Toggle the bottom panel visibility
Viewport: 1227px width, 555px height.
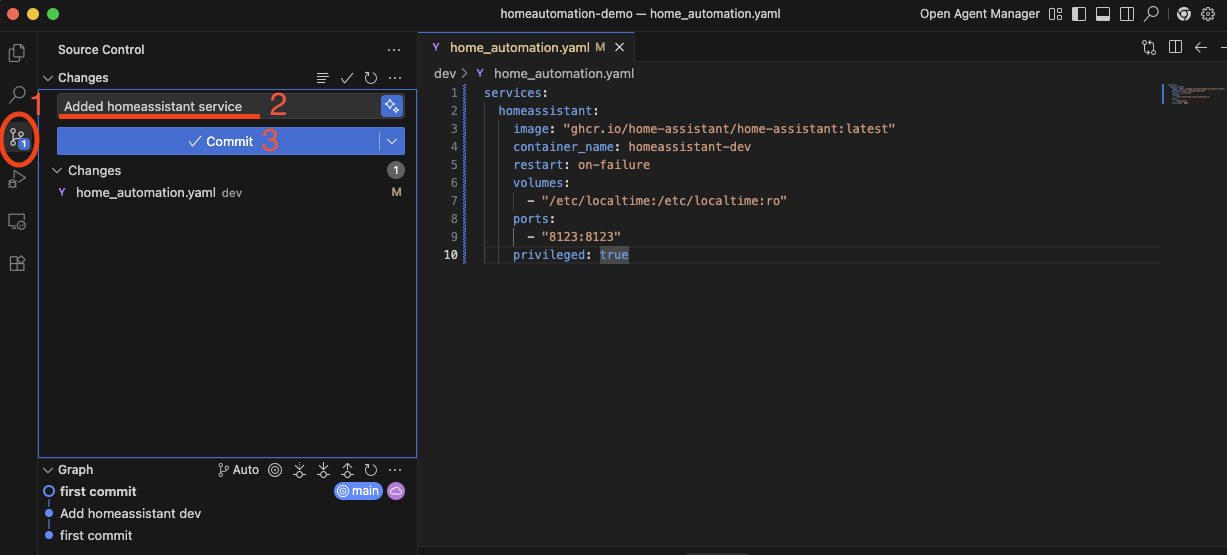click(x=1104, y=14)
